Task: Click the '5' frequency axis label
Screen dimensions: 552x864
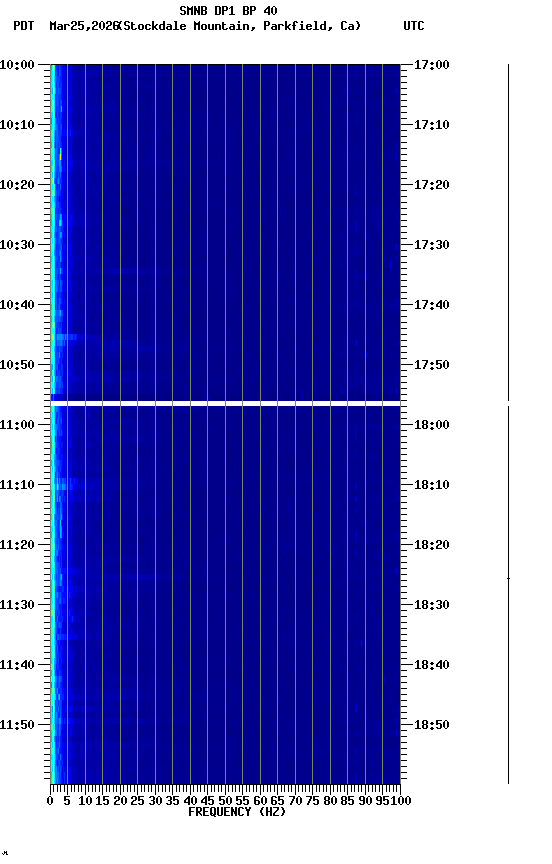Action: click(x=67, y=801)
